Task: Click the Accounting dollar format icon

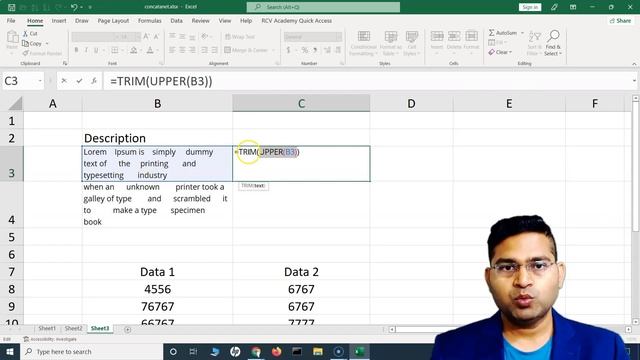Action: (288, 50)
